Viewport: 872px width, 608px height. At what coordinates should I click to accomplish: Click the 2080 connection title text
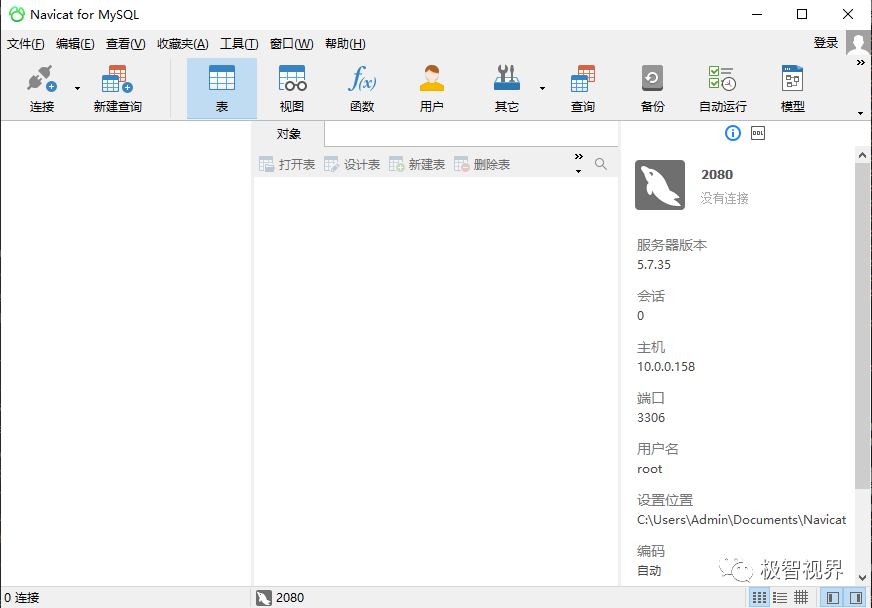pyautogui.click(x=717, y=175)
